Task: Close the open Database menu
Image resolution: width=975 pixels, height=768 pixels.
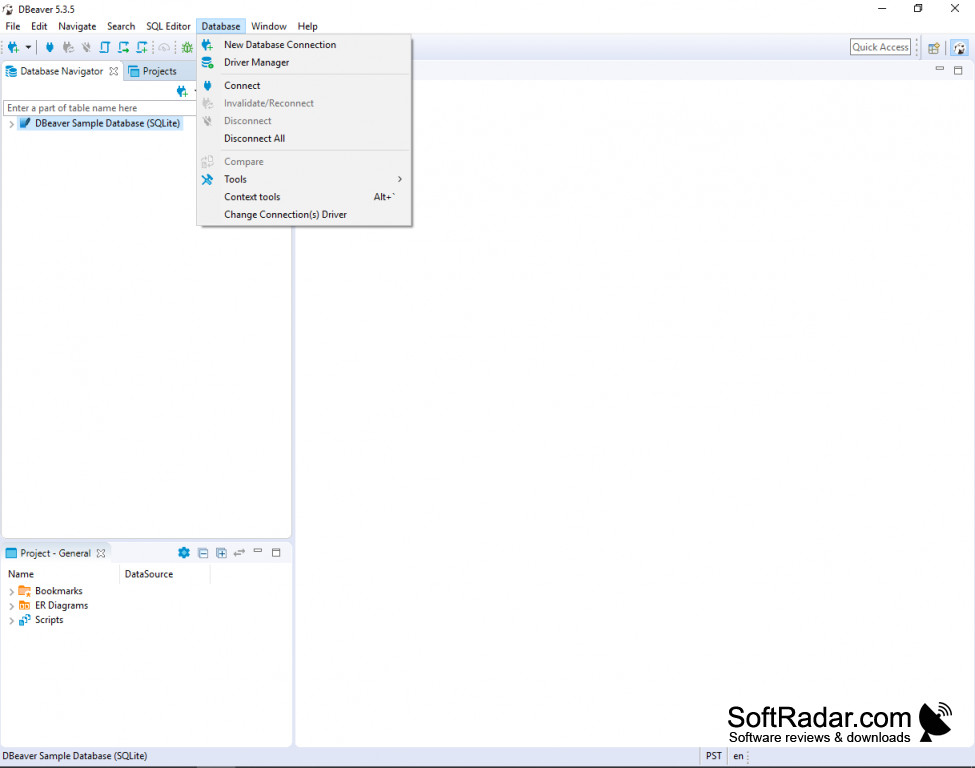Action: 221,26
